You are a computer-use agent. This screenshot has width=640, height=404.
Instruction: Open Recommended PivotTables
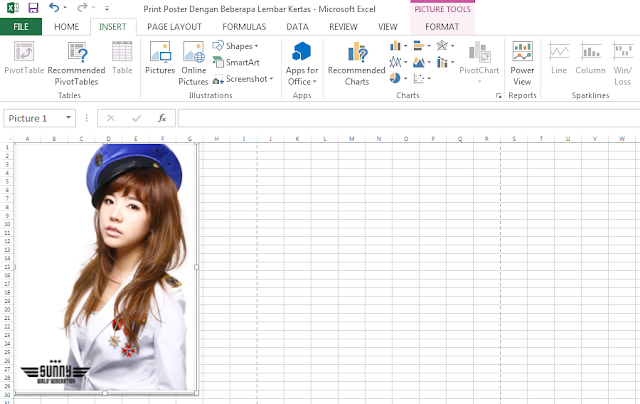point(76,64)
